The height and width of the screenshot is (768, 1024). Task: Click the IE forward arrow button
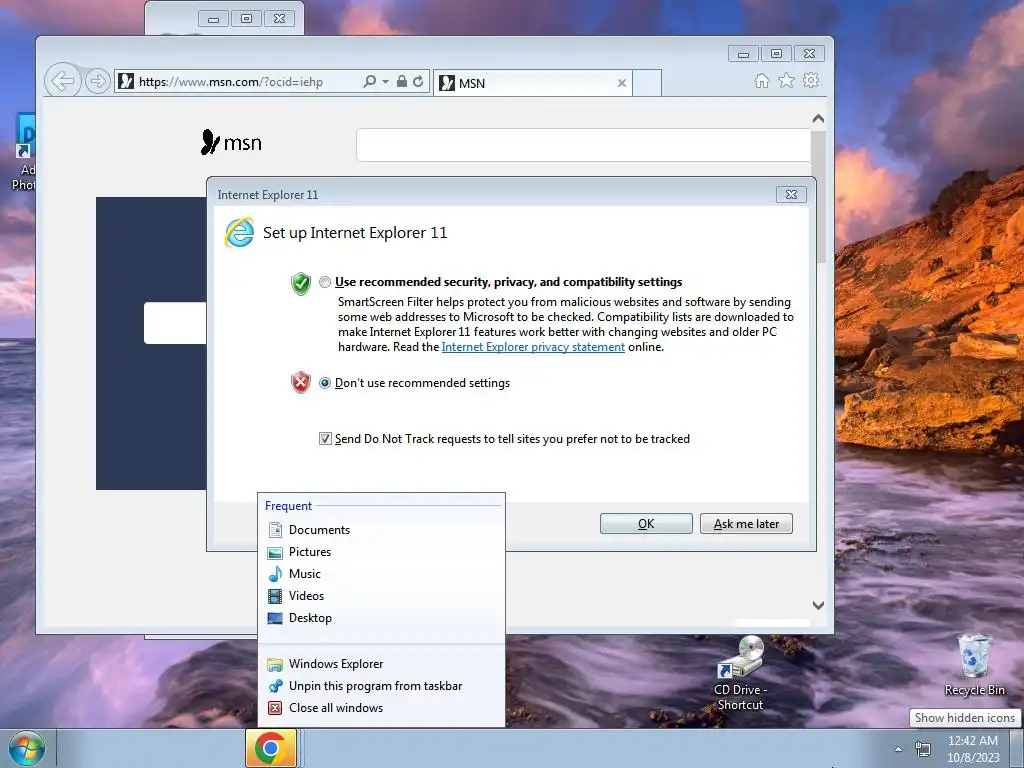tap(97, 82)
